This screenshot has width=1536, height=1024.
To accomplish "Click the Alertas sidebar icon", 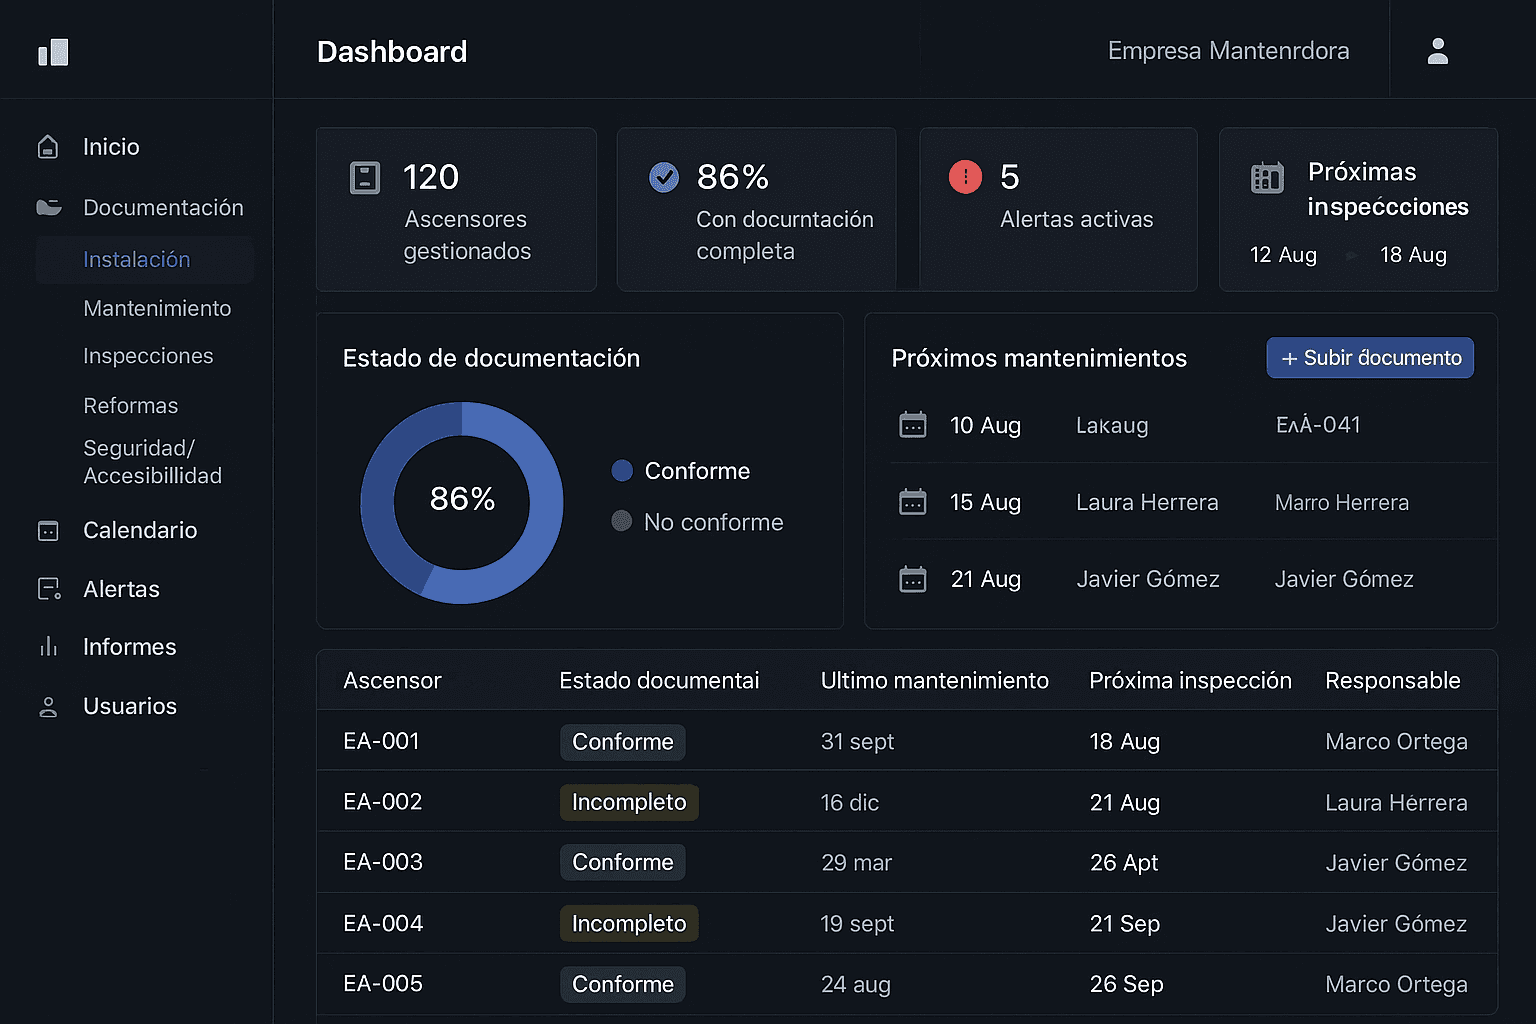I will click(x=48, y=590).
